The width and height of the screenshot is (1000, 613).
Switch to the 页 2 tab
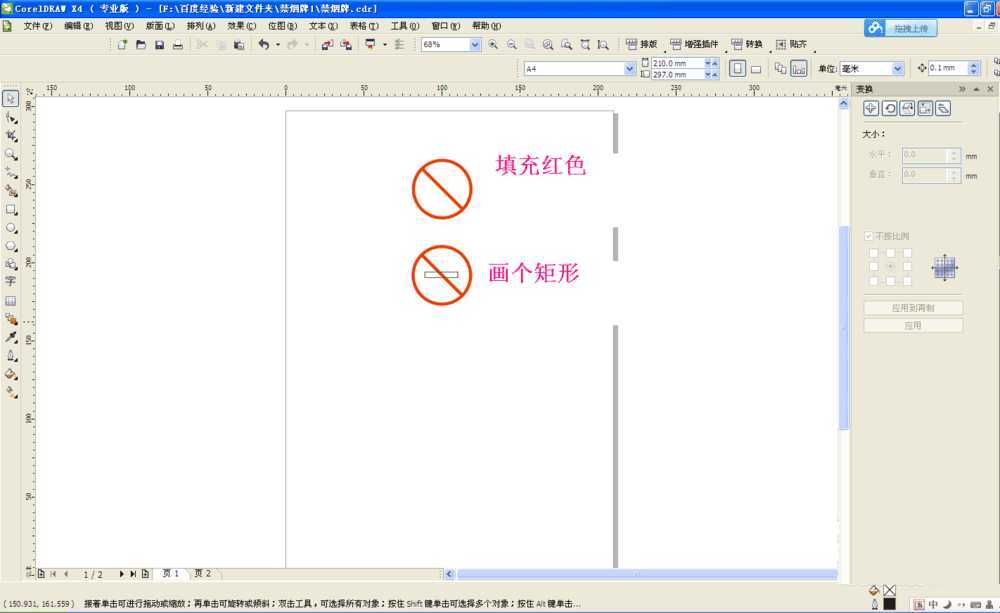[203, 573]
